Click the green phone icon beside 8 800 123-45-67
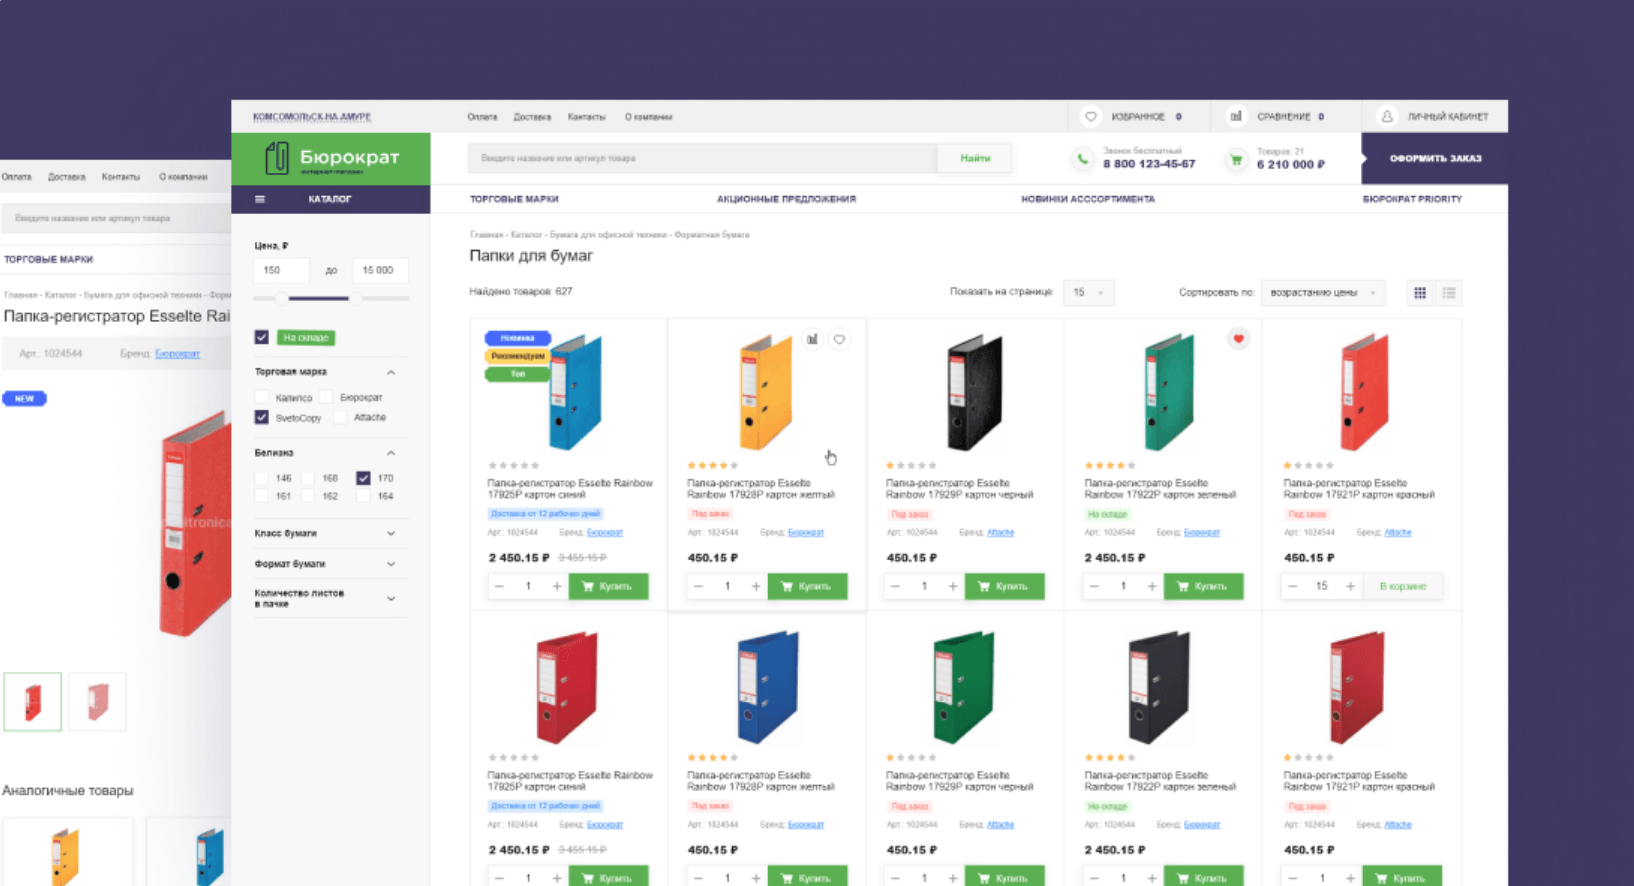Viewport: 1634px width, 886px height. 1082,159
